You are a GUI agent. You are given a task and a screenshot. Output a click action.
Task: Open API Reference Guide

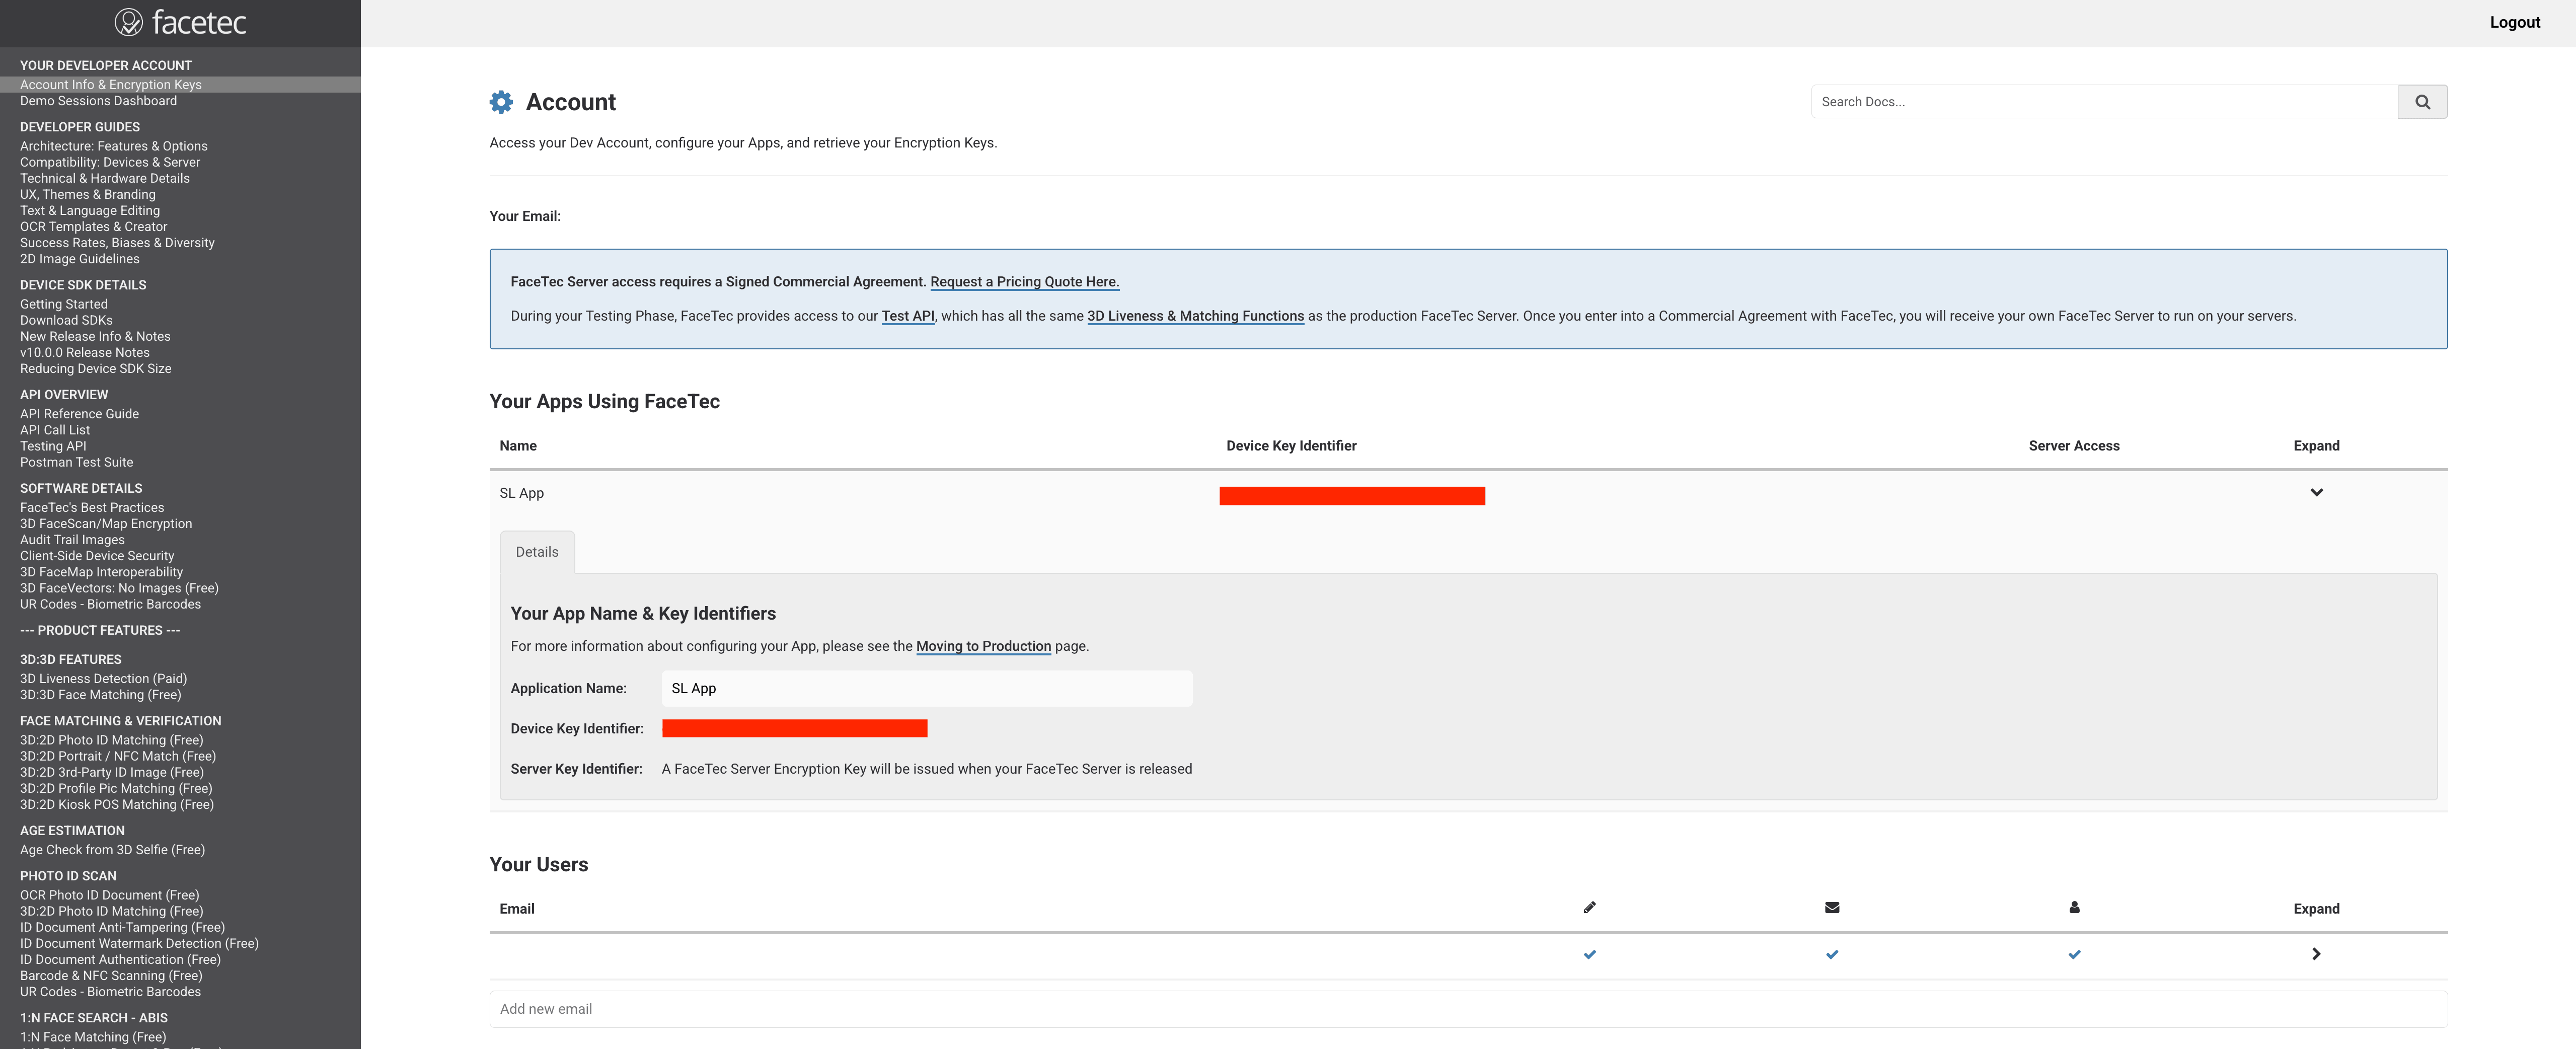click(79, 414)
